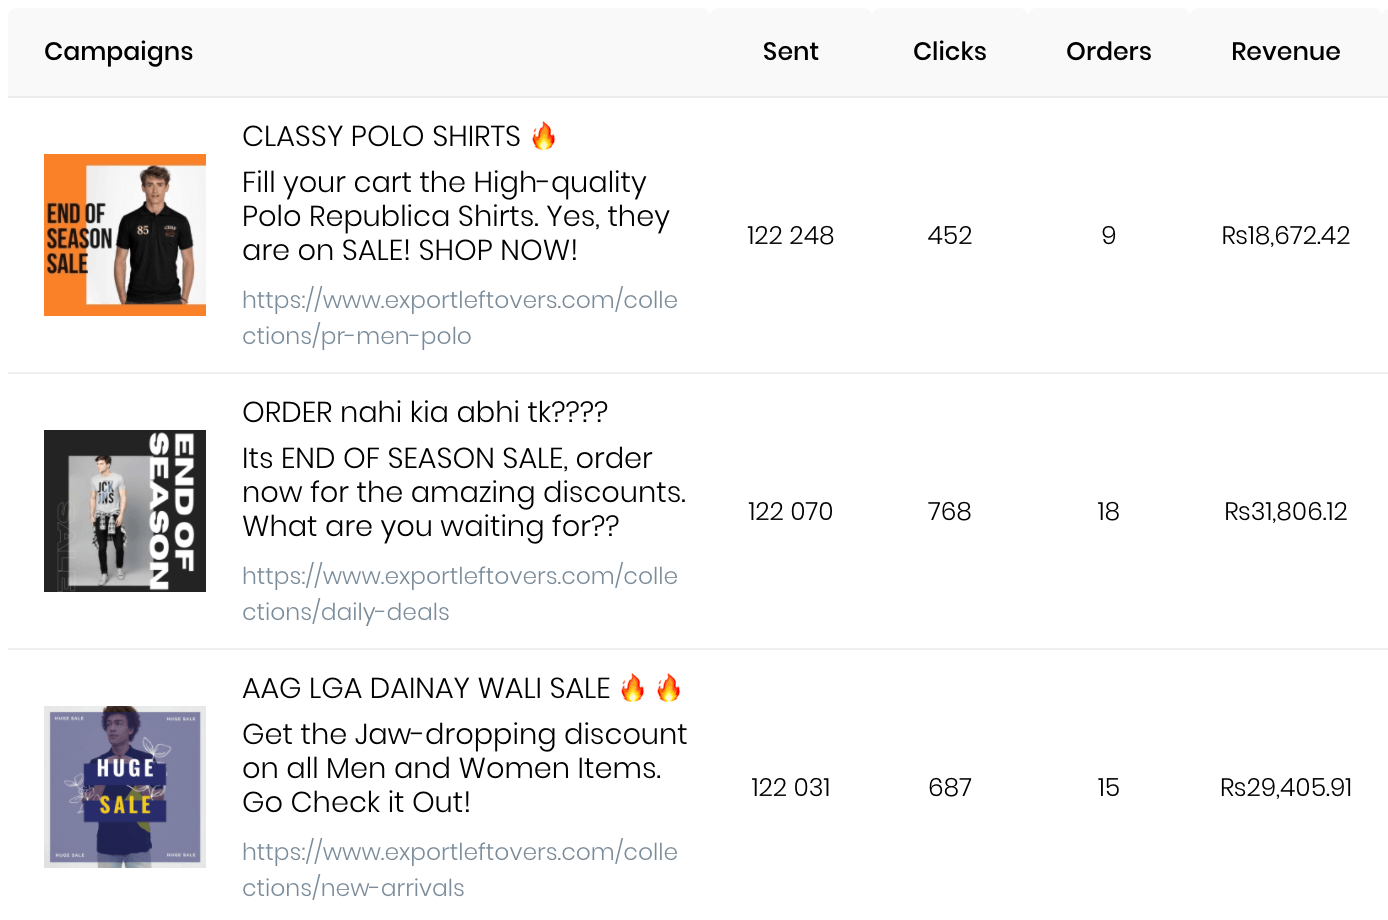
Task: Open the new-arrivals collection link
Action: click(460, 870)
